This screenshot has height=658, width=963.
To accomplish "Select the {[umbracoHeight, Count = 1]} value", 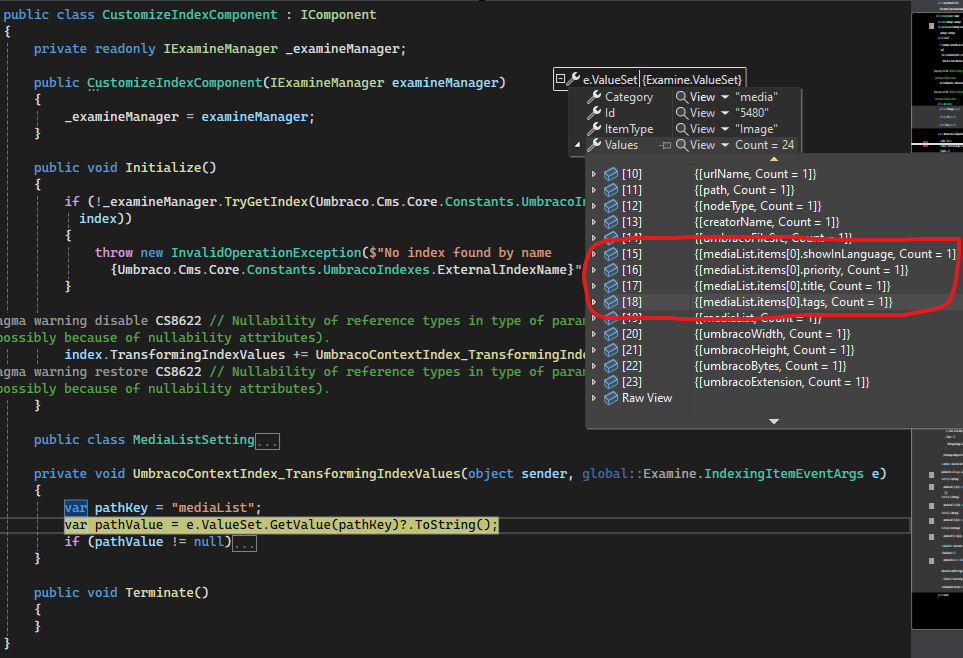I will click(774, 350).
